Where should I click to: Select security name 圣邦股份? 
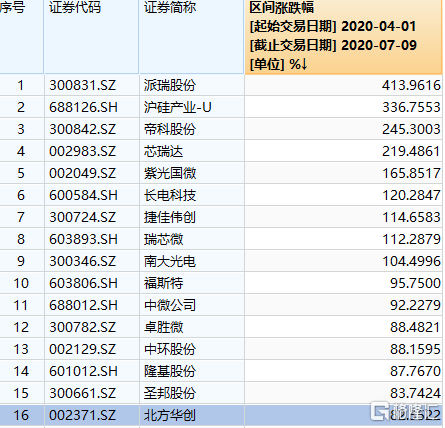(x=170, y=393)
